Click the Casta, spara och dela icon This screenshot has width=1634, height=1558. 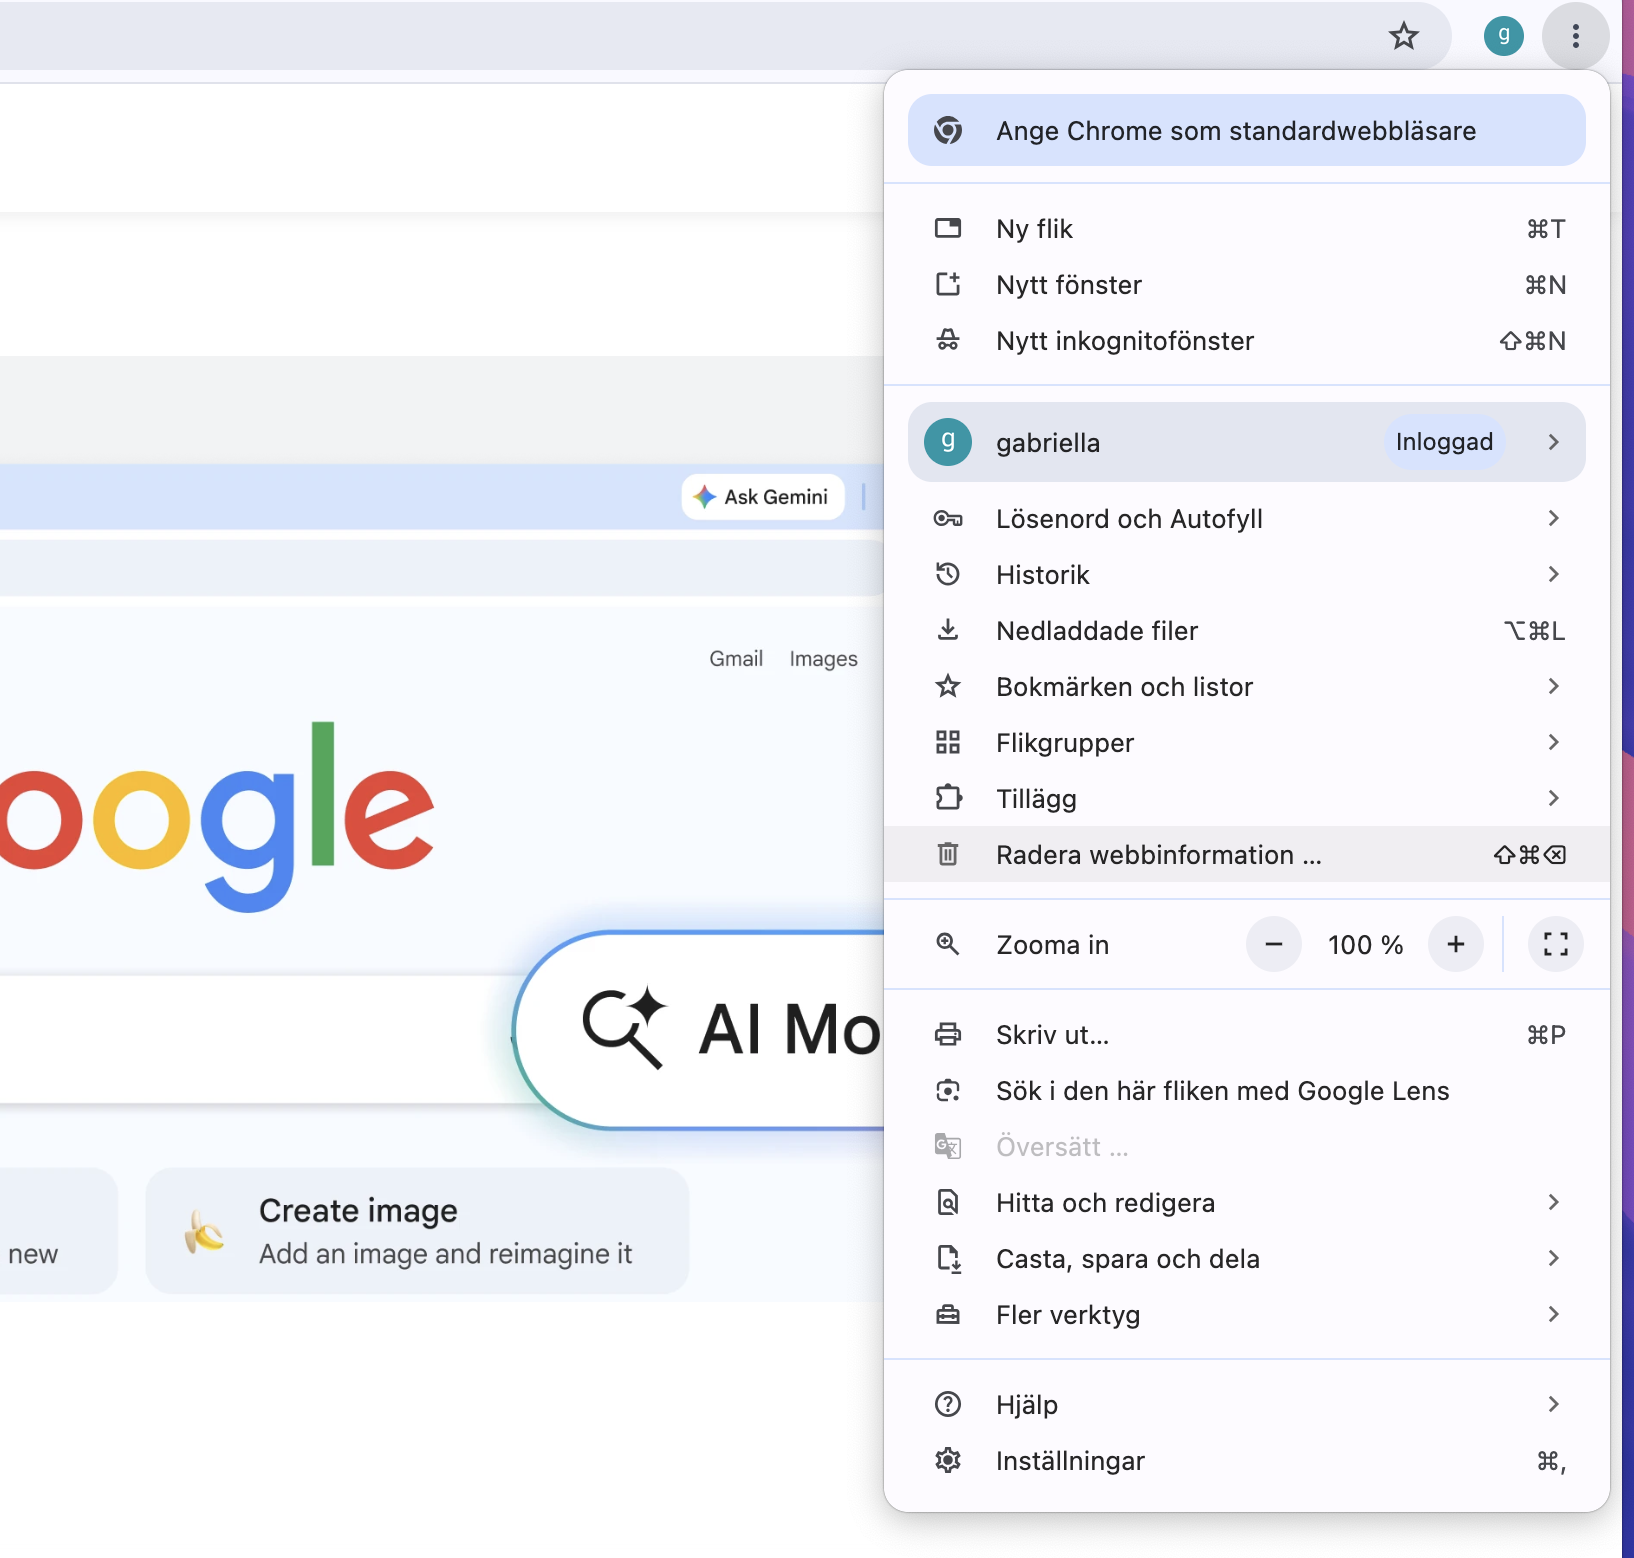tap(948, 1258)
